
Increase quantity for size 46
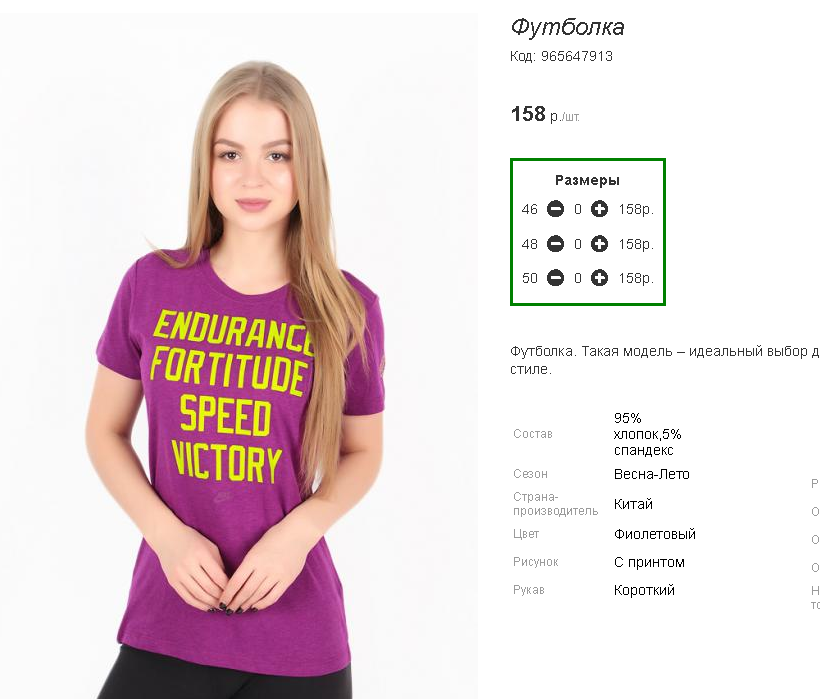pyautogui.click(x=599, y=209)
